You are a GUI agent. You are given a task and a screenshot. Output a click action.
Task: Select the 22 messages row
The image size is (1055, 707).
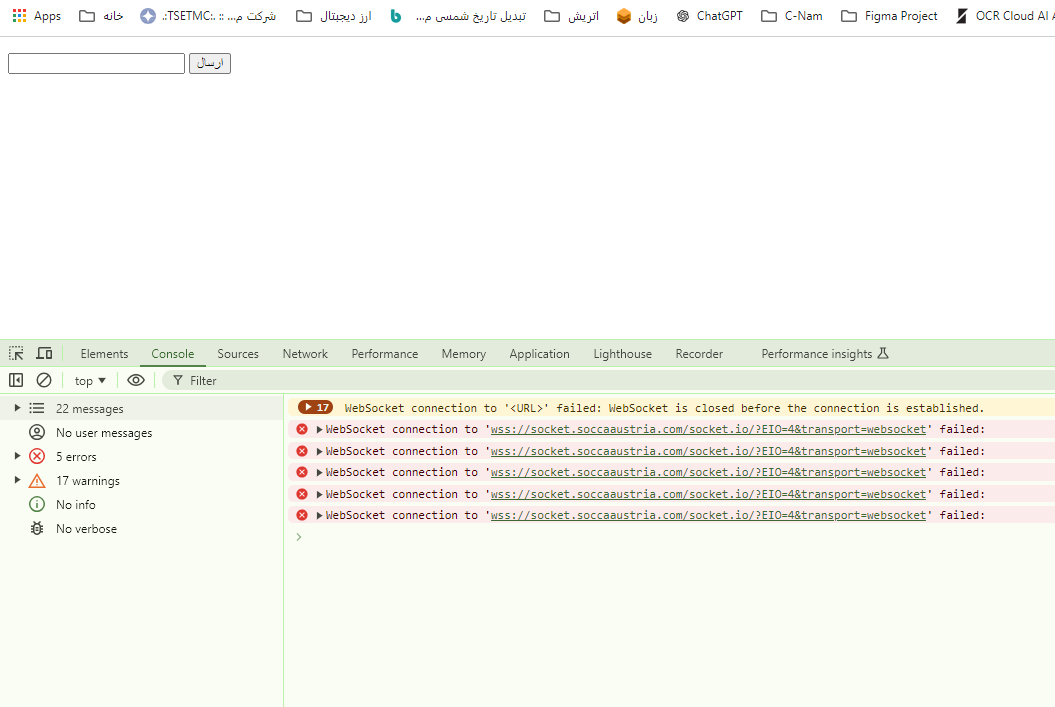[141, 408]
